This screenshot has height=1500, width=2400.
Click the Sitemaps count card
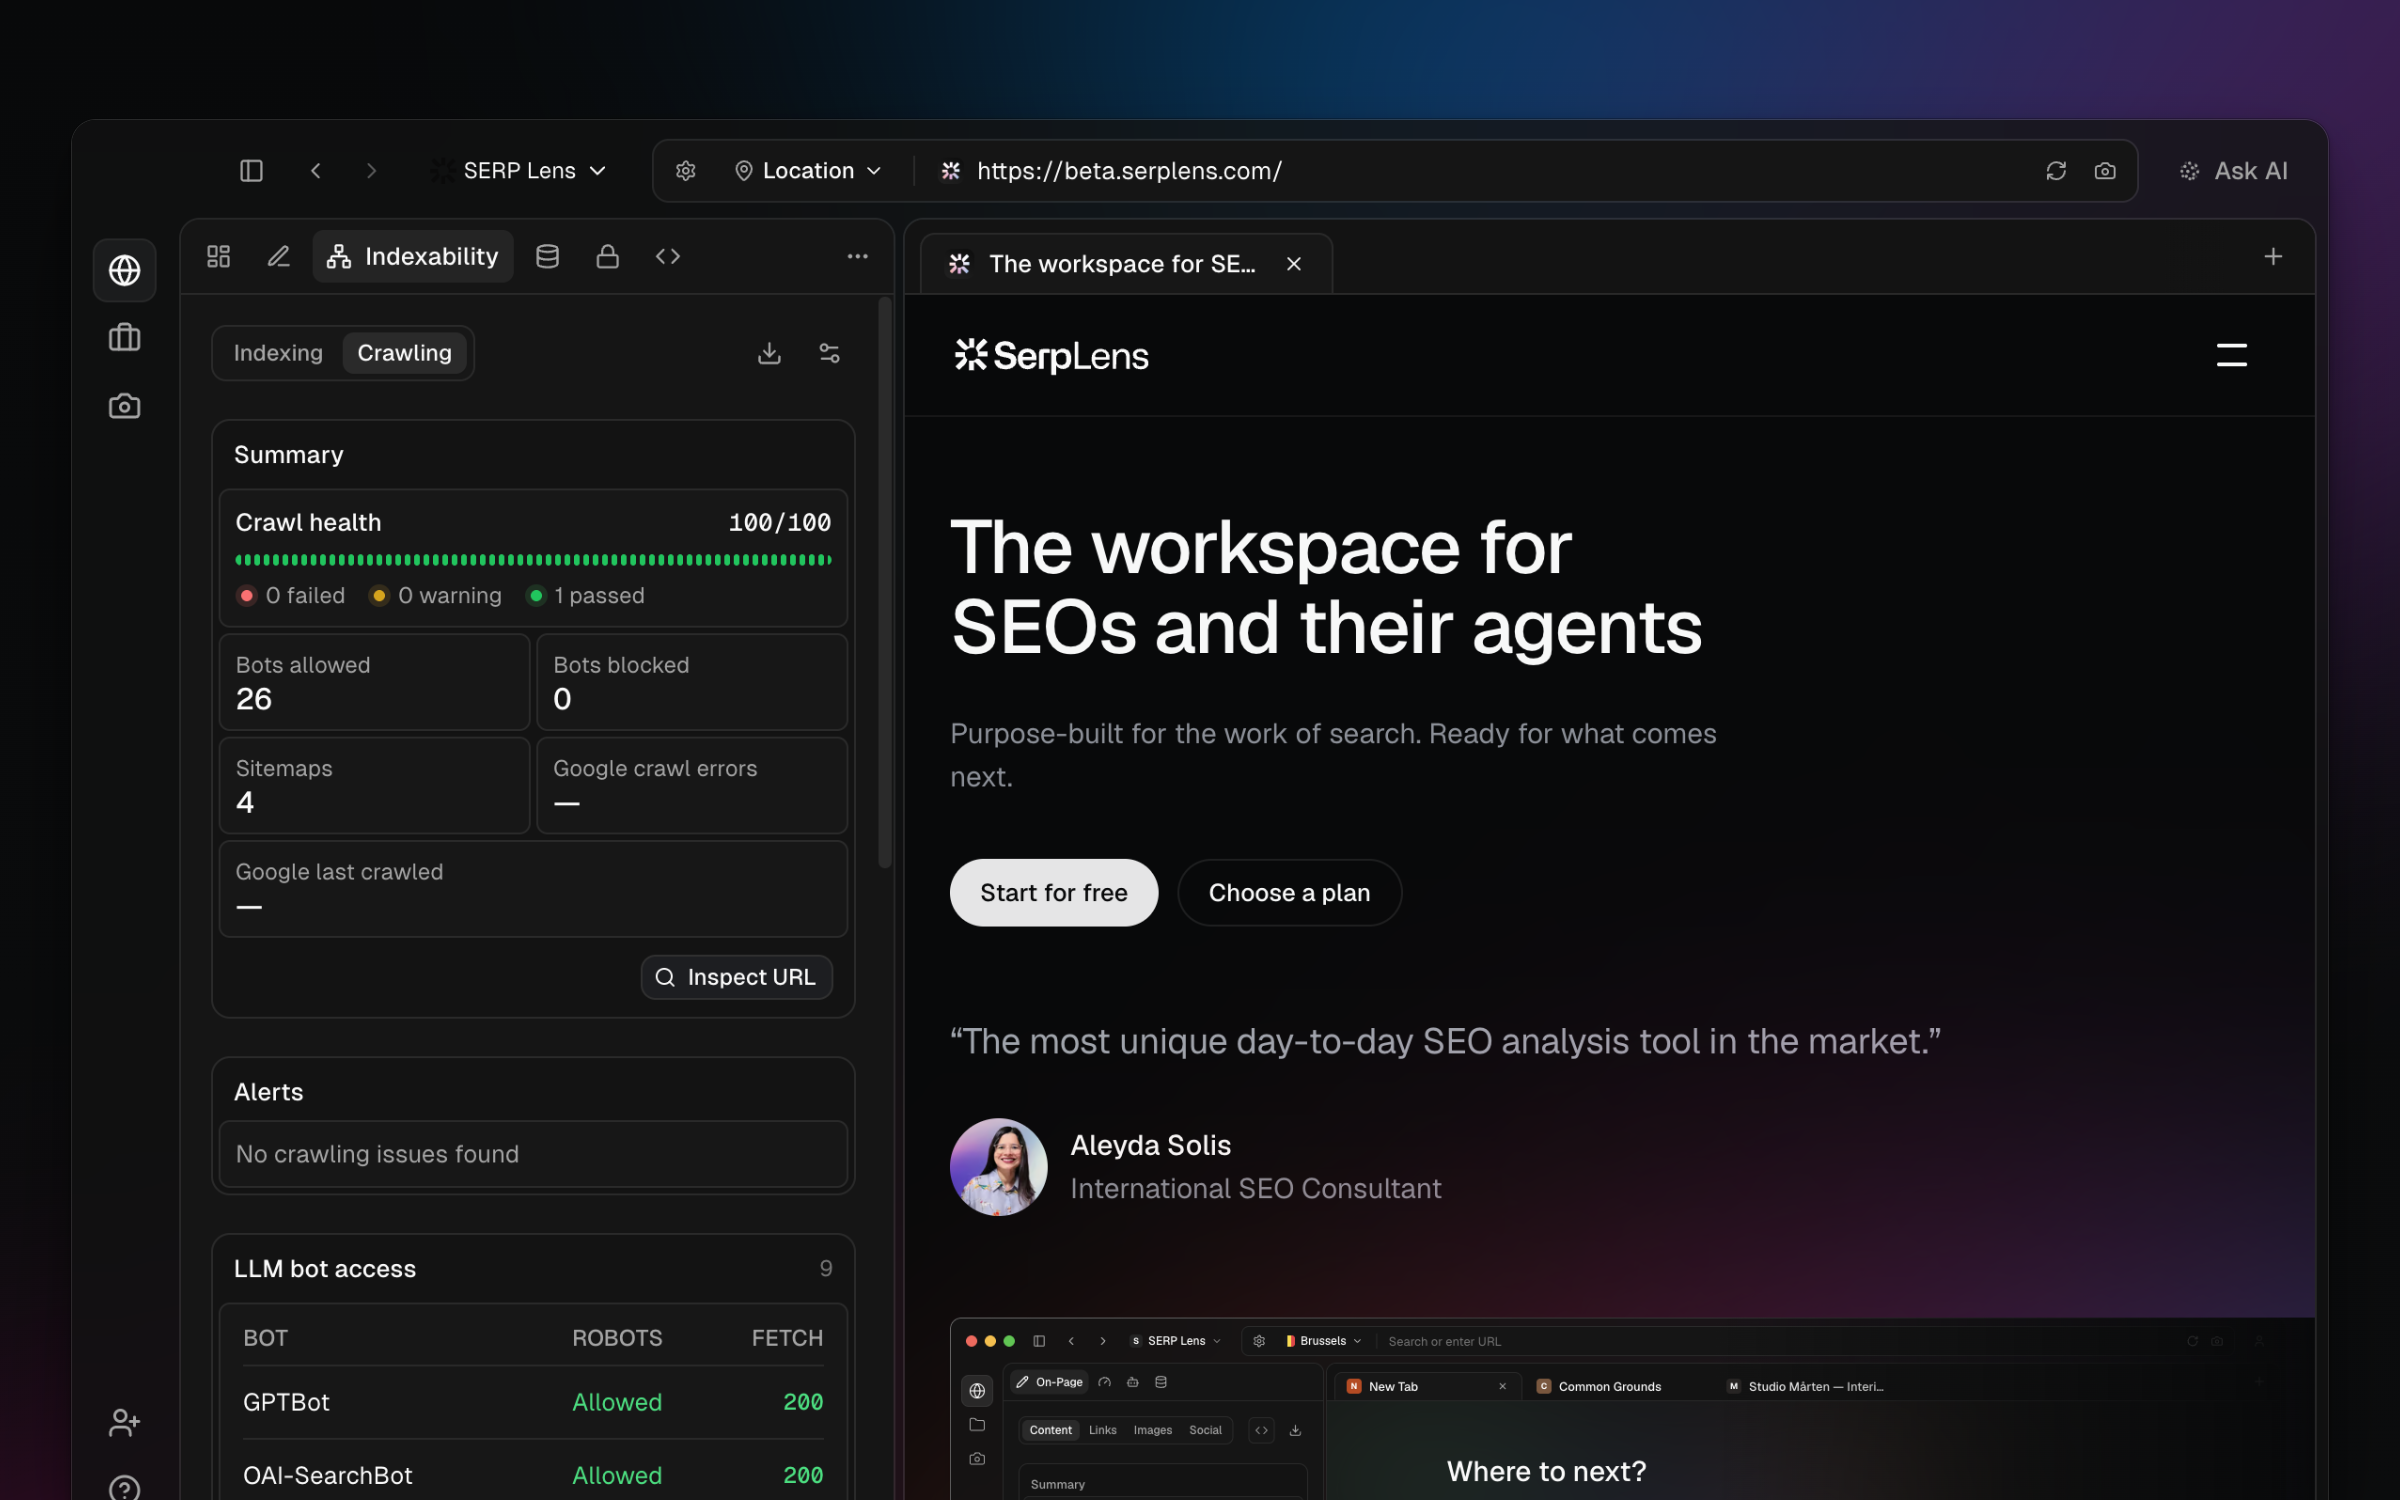[x=375, y=786]
